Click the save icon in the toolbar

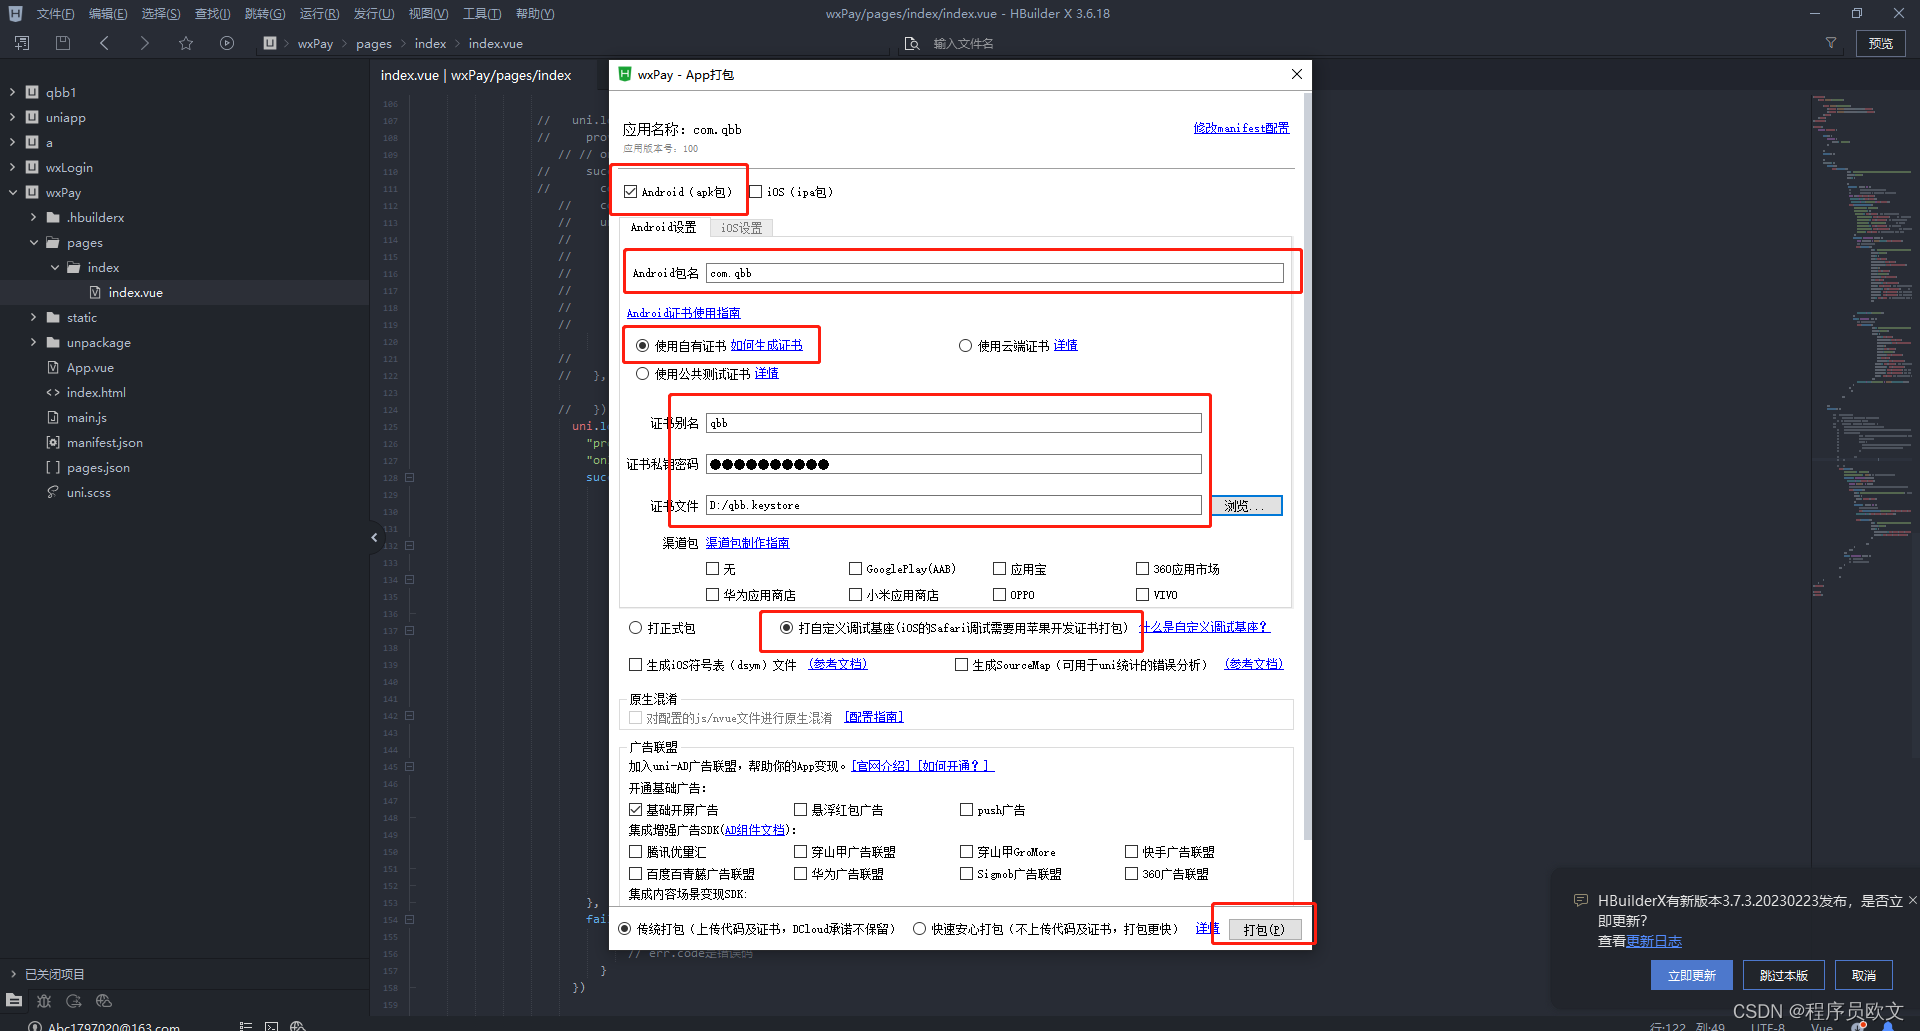point(62,43)
